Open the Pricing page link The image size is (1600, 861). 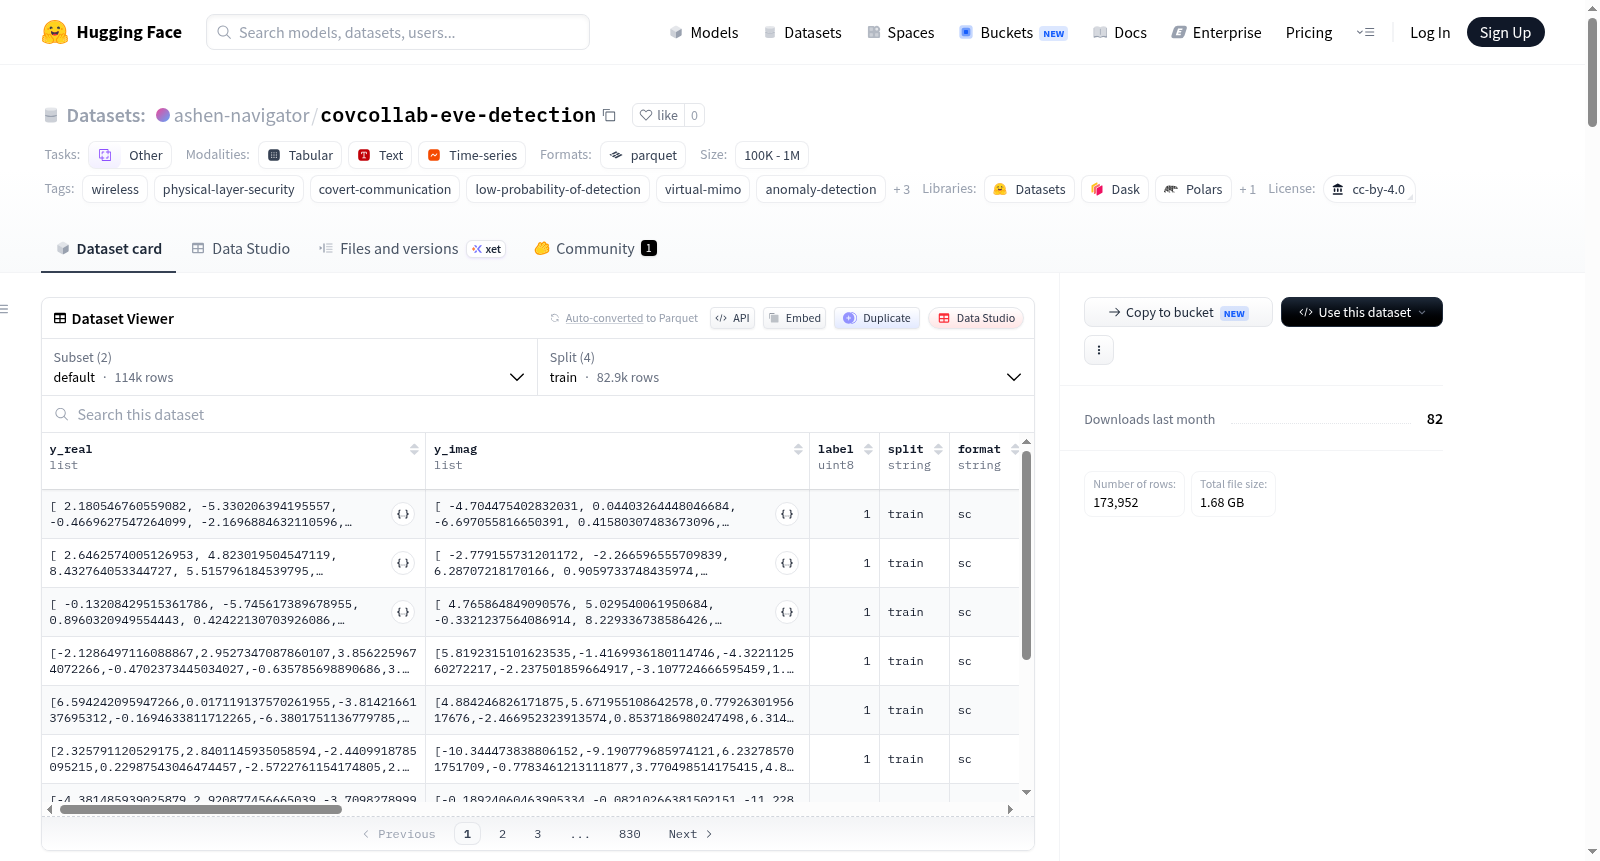click(1309, 33)
